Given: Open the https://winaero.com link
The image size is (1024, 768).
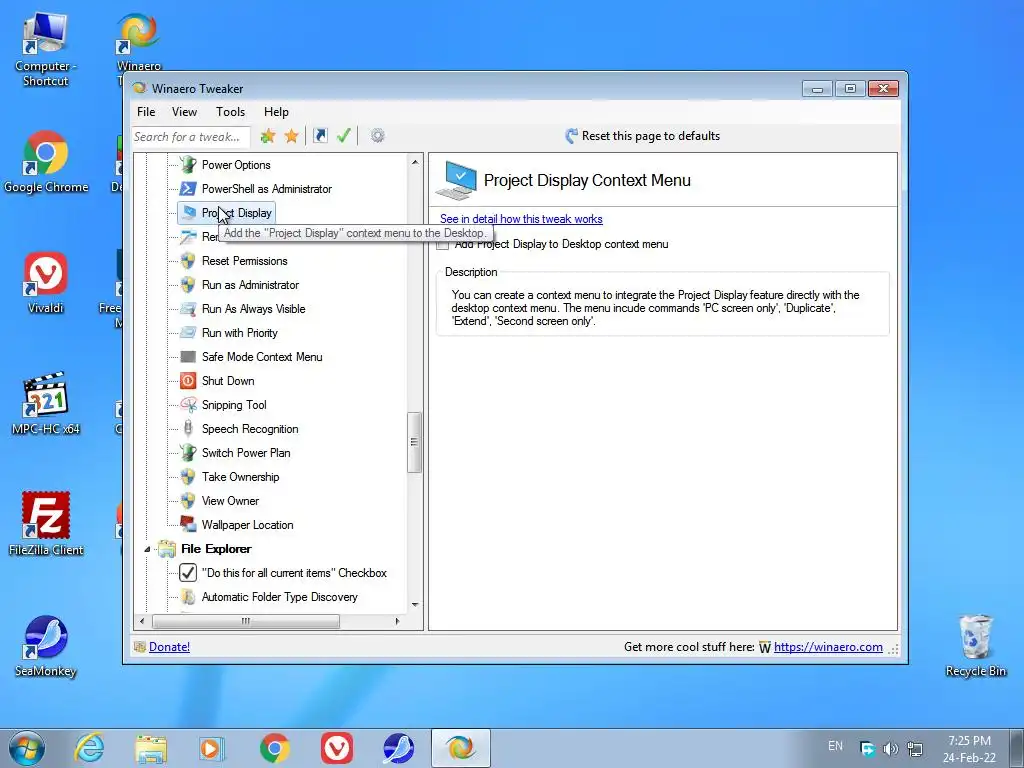Looking at the screenshot, I should tap(828, 647).
